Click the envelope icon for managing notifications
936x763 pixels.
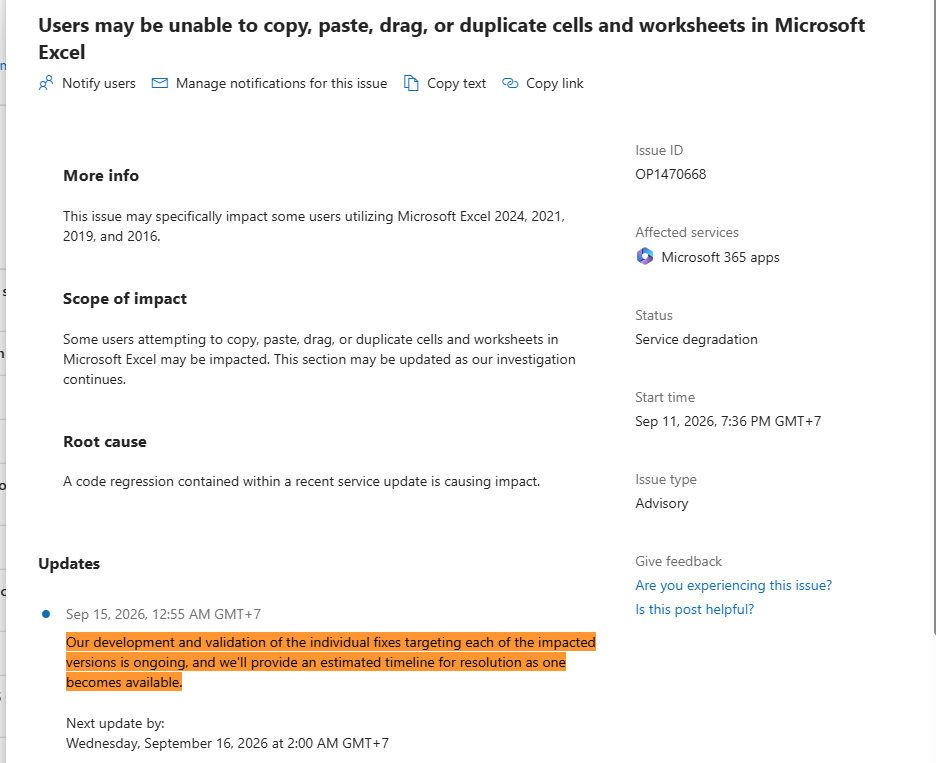click(159, 83)
